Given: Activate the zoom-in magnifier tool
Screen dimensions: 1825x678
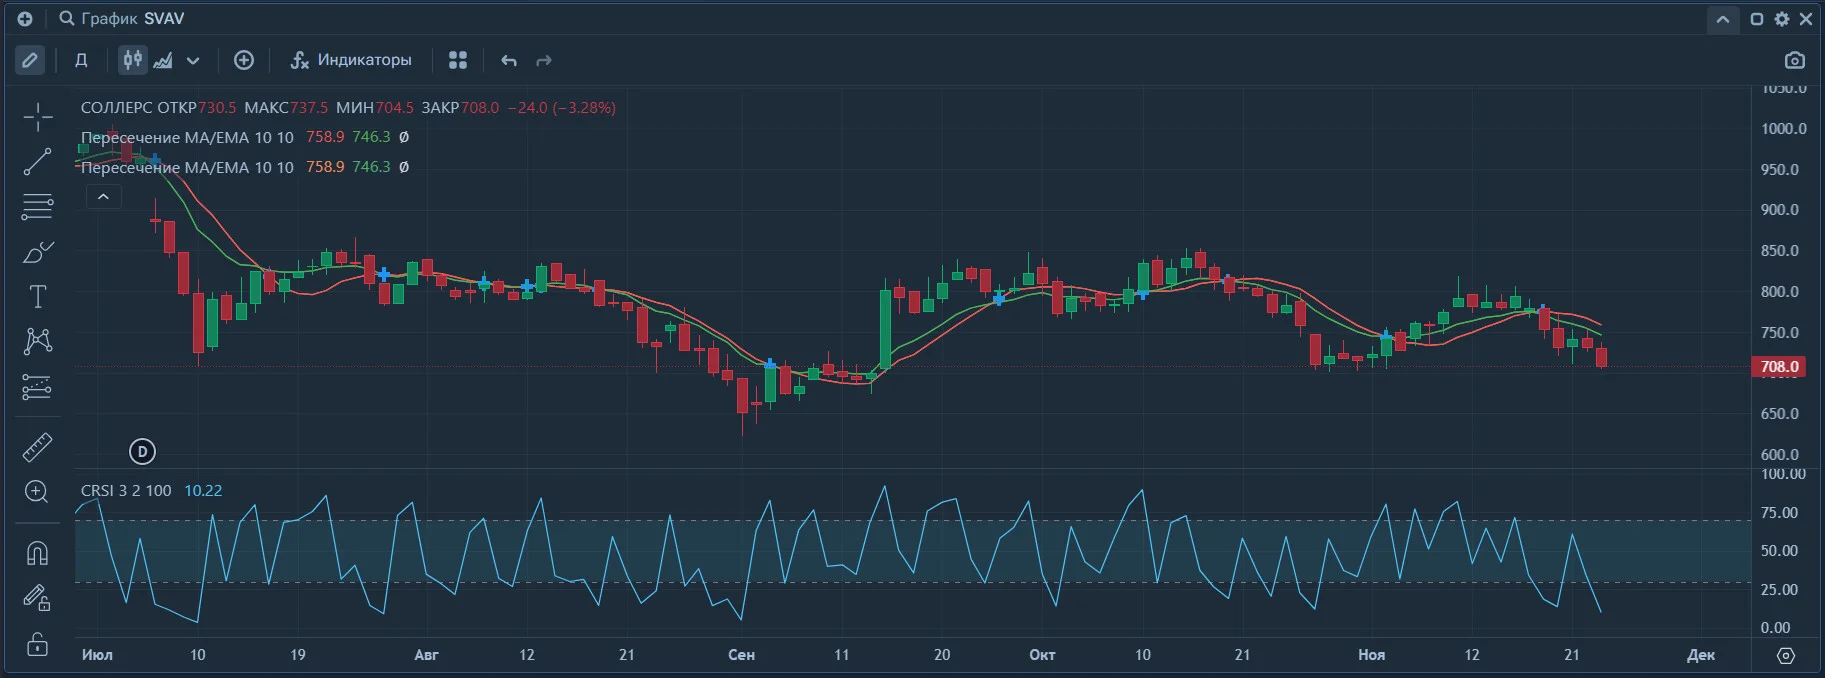Looking at the screenshot, I should point(38,492).
